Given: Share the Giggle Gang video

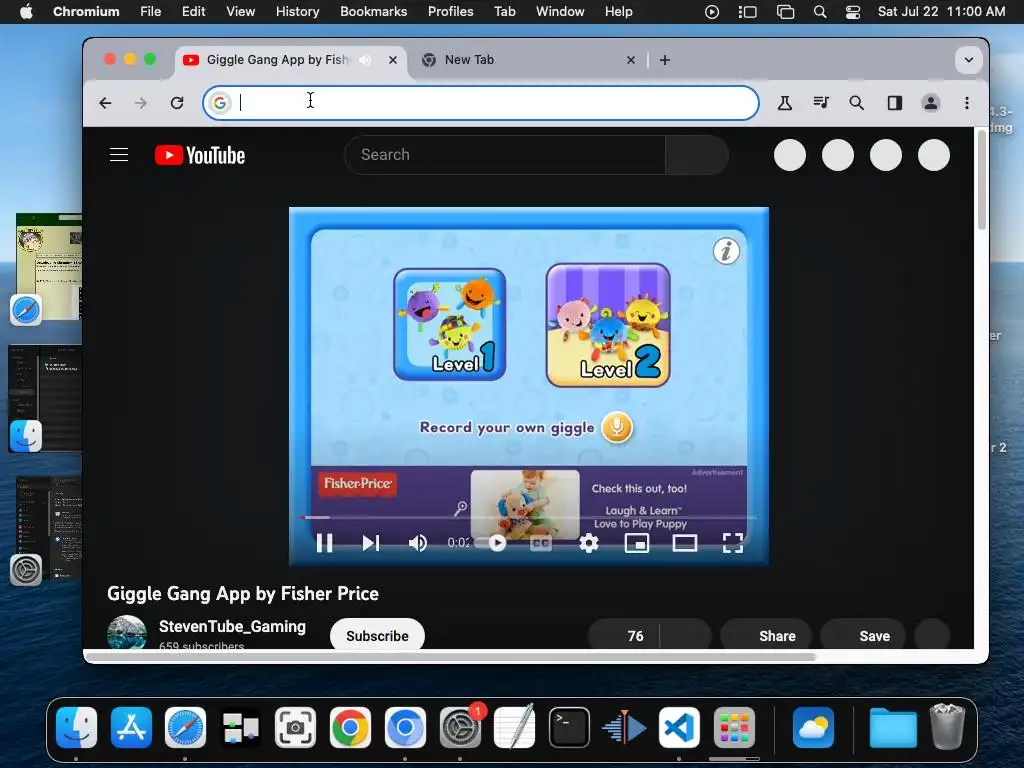Looking at the screenshot, I should 766,635.
